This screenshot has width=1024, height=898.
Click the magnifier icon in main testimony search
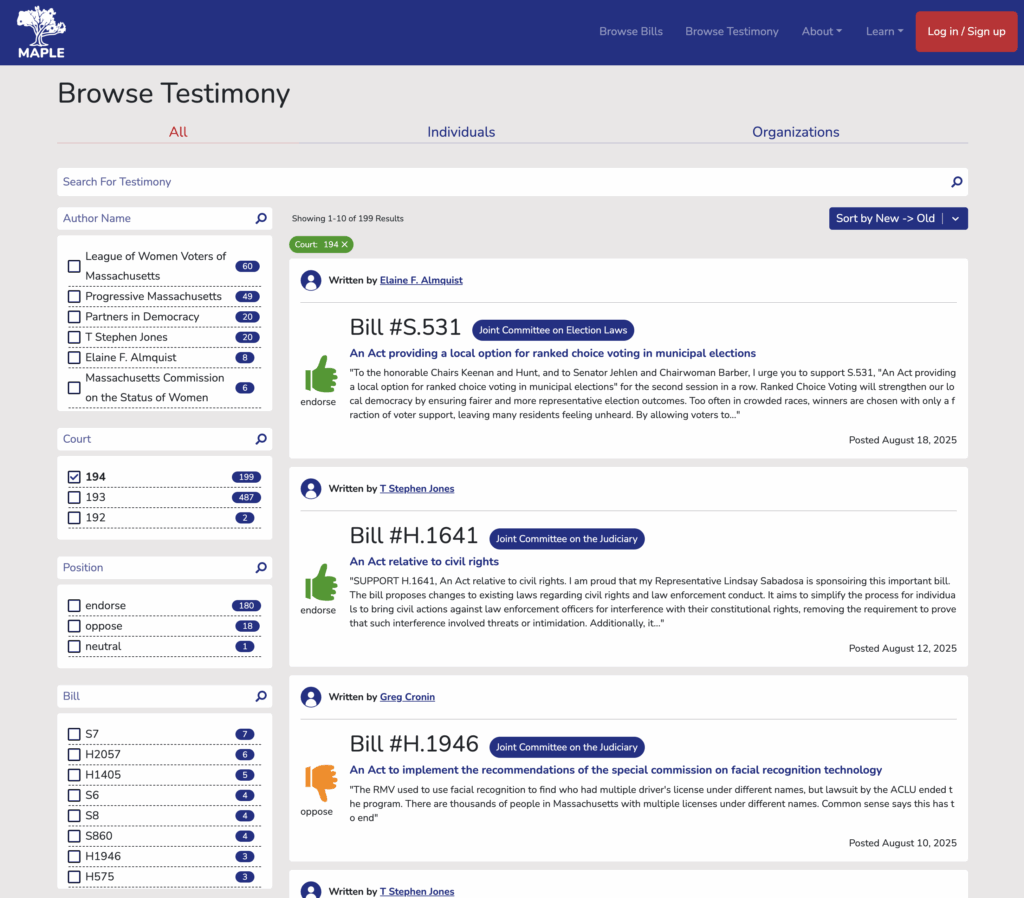(956, 182)
